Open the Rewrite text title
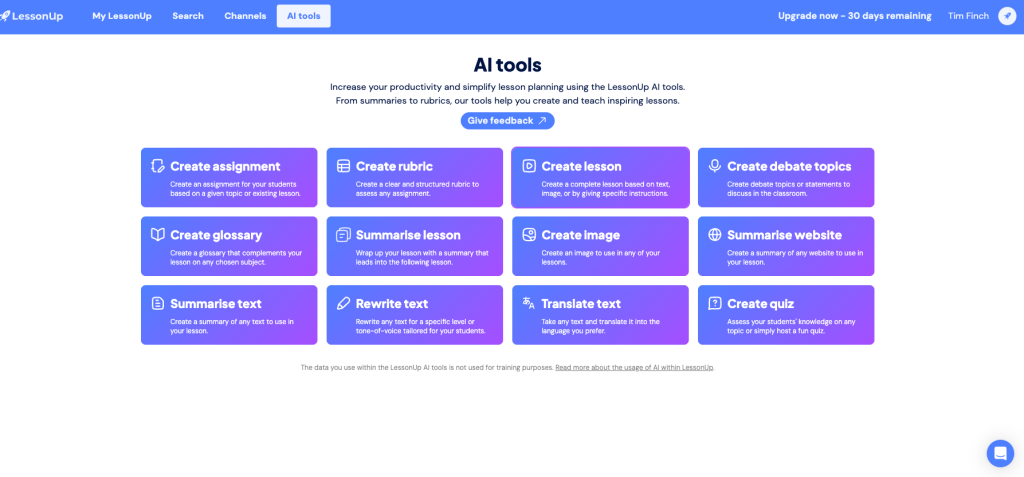 (x=392, y=304)
